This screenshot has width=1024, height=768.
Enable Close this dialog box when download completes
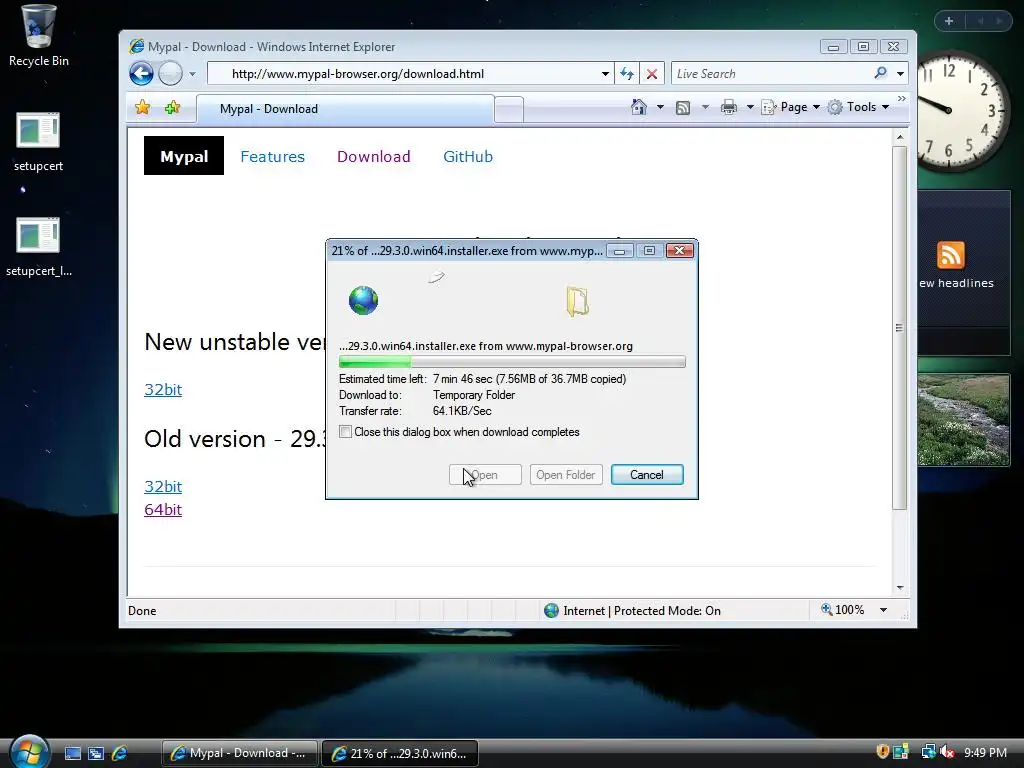tap(345, 432)
